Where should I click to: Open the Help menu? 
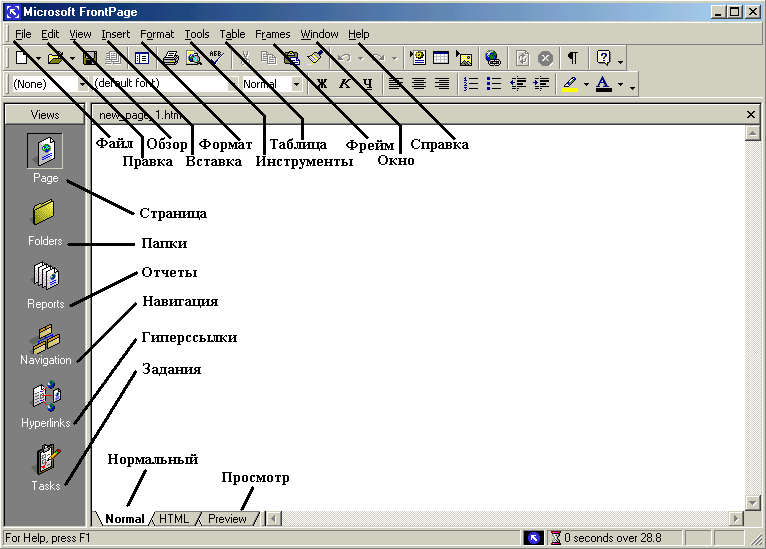click(359, 34)
